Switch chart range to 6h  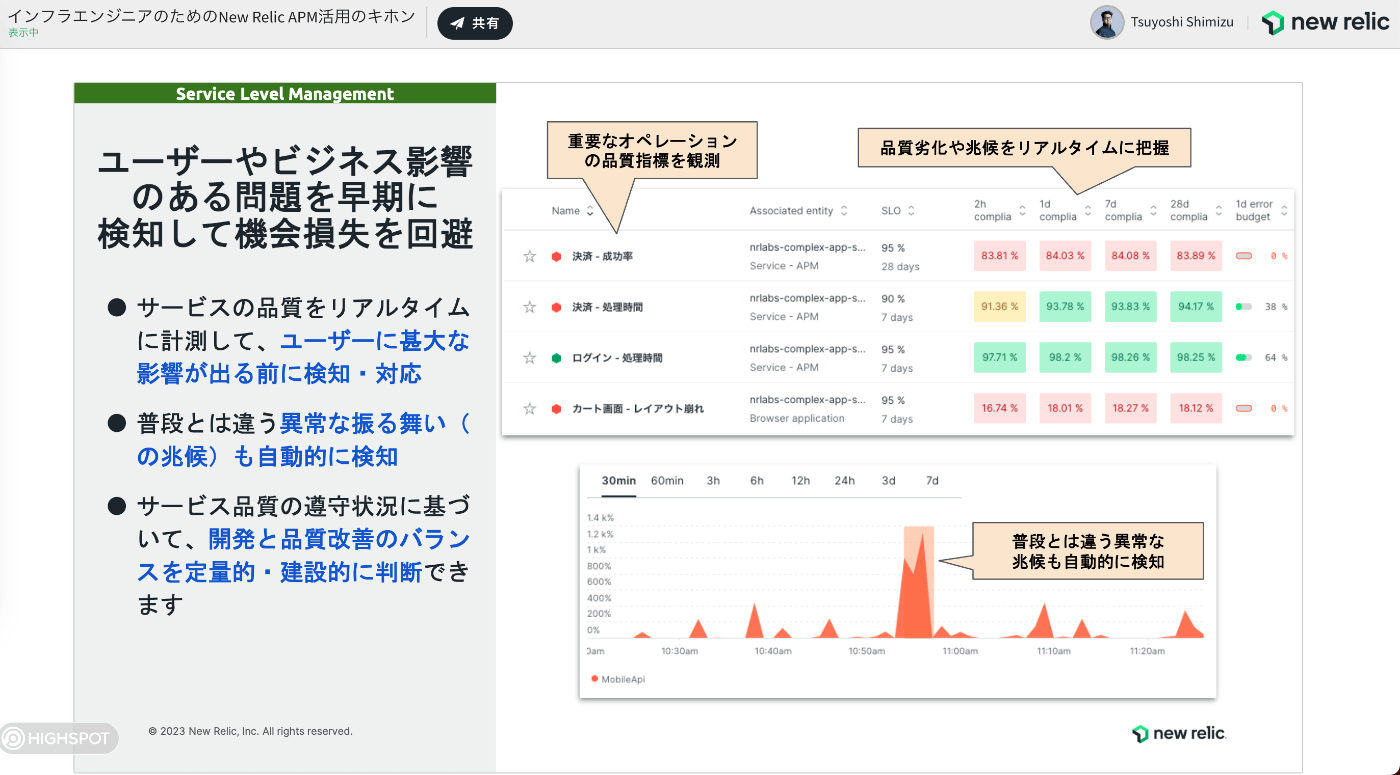point(757,481)
